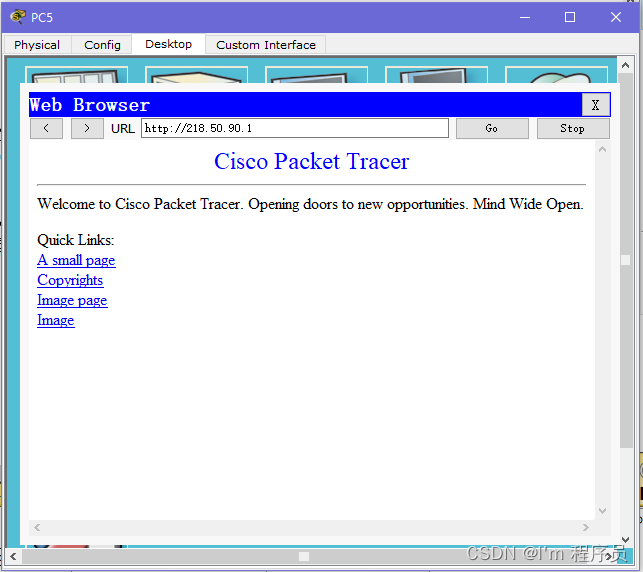Open the A small page link
643x572 pixels.
click(76, 260)
